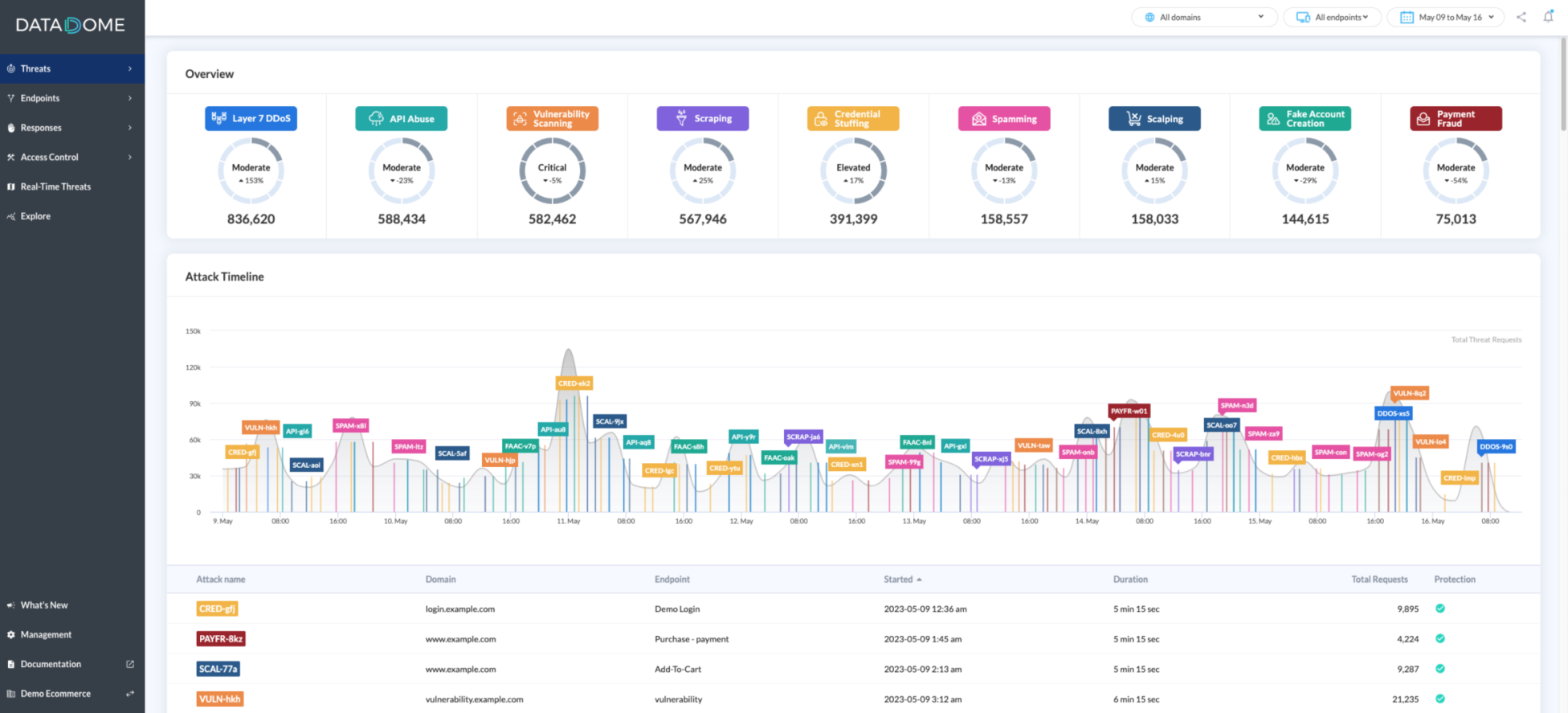Screen dimensions: 1568x713
Task: Click the Fake Account Creation category badge
Action: pos(1305,118)
